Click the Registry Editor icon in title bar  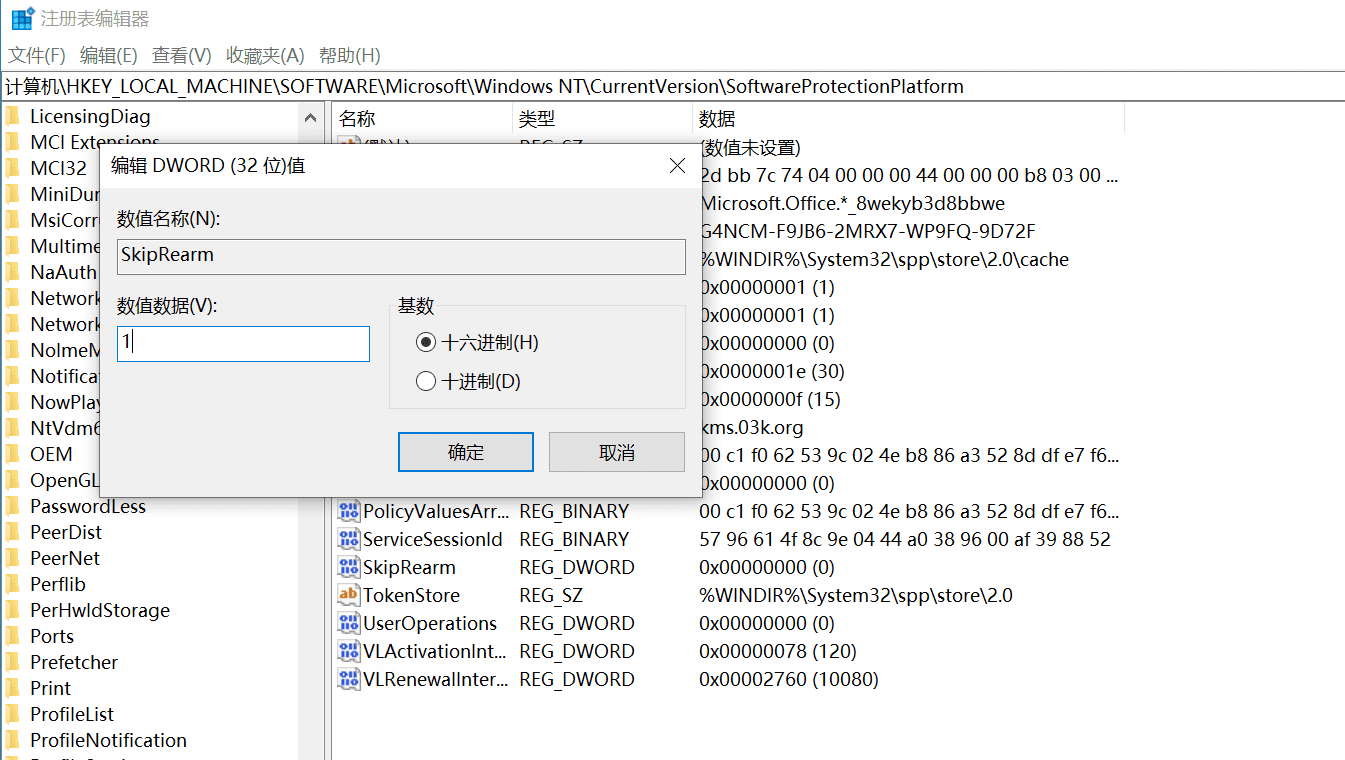(x=22, y=17)
